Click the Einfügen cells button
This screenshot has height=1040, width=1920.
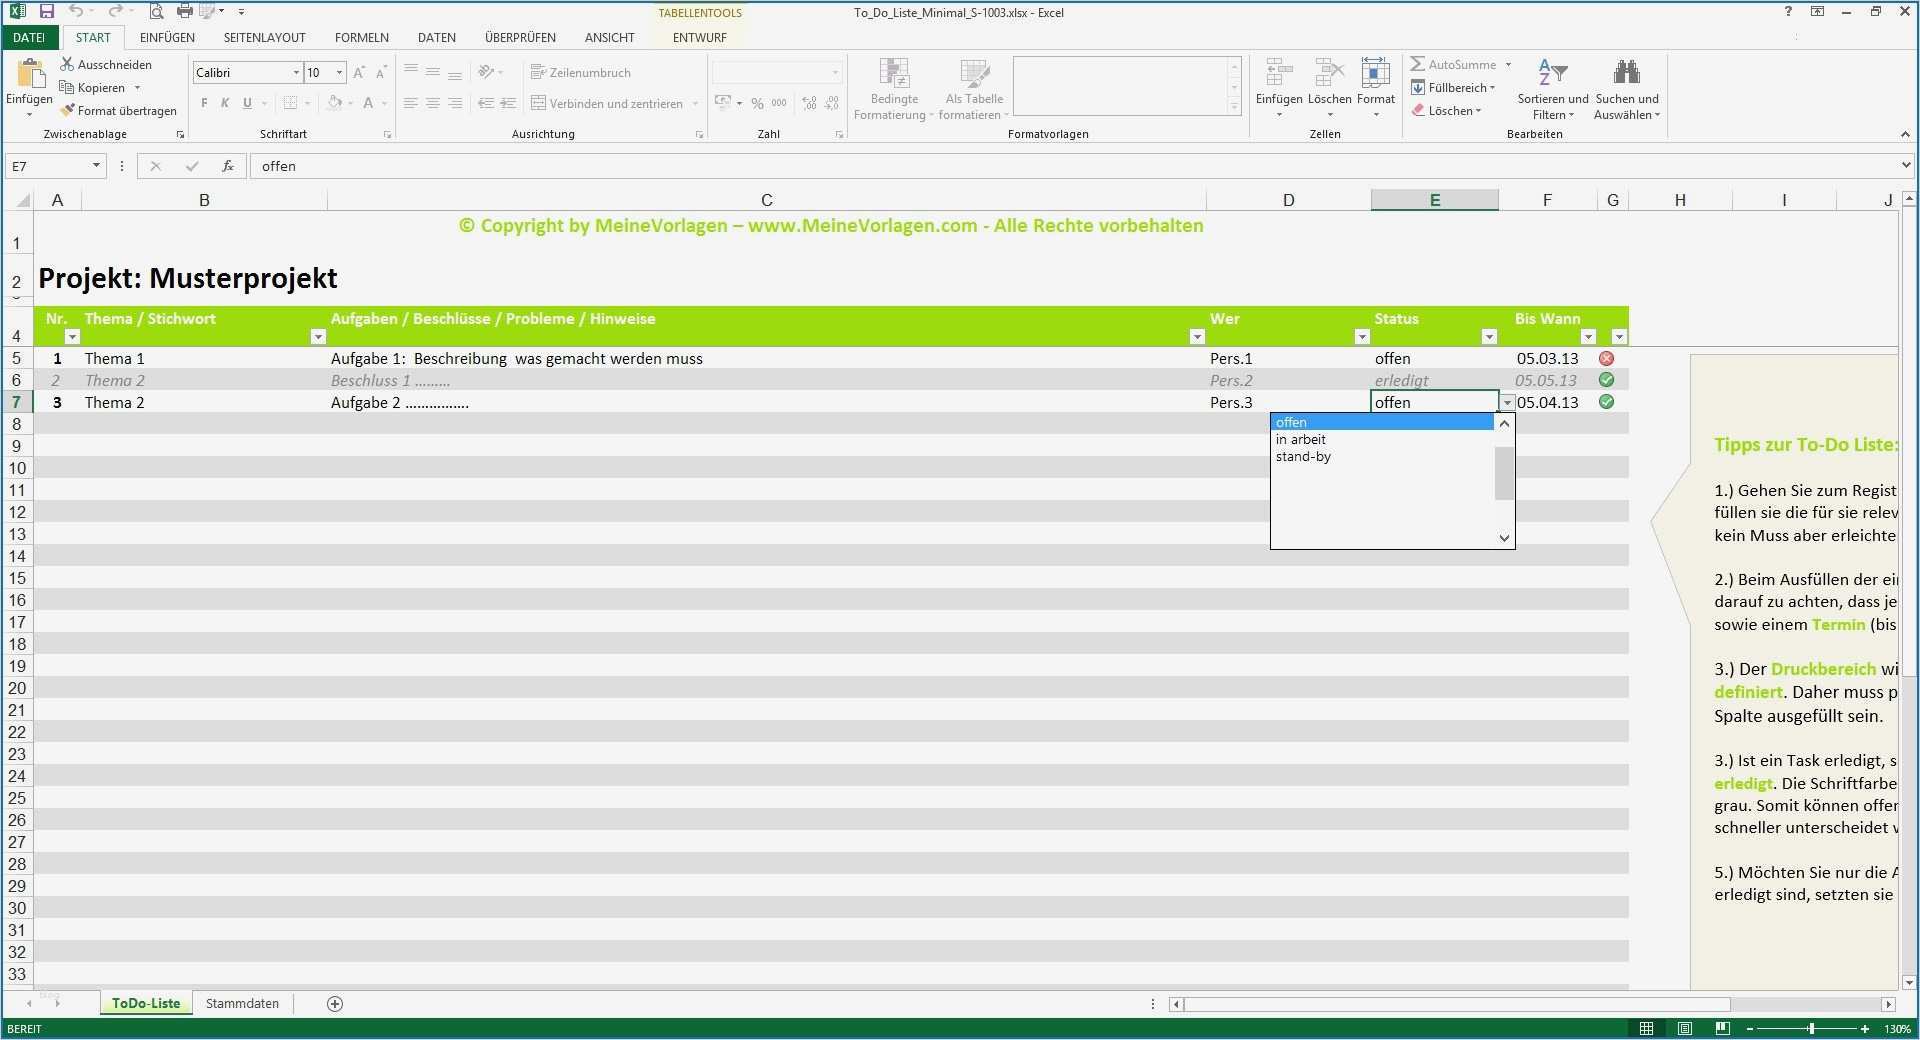pos(1278,88)
